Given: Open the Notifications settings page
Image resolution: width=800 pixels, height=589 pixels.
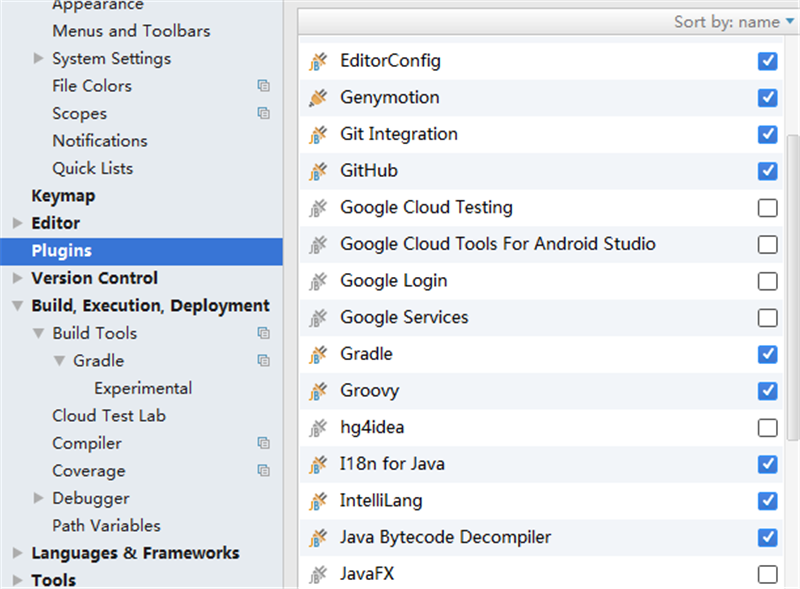Looking at the screenshot, I should point(100,141).
